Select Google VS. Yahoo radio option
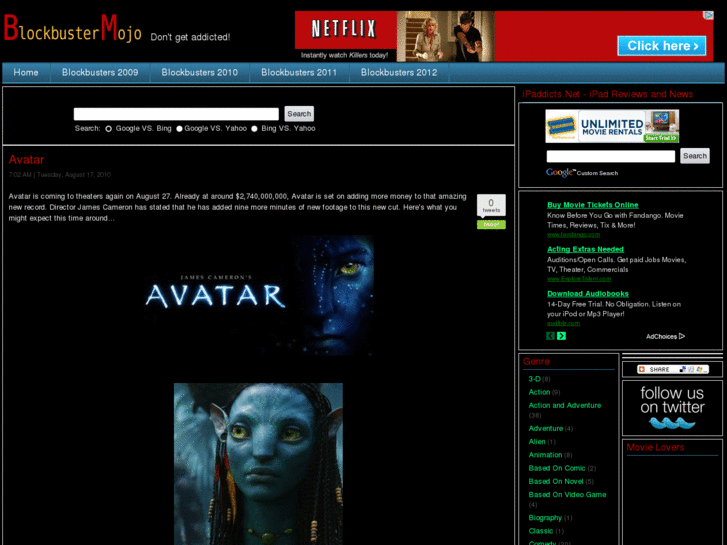 point(179,128)
